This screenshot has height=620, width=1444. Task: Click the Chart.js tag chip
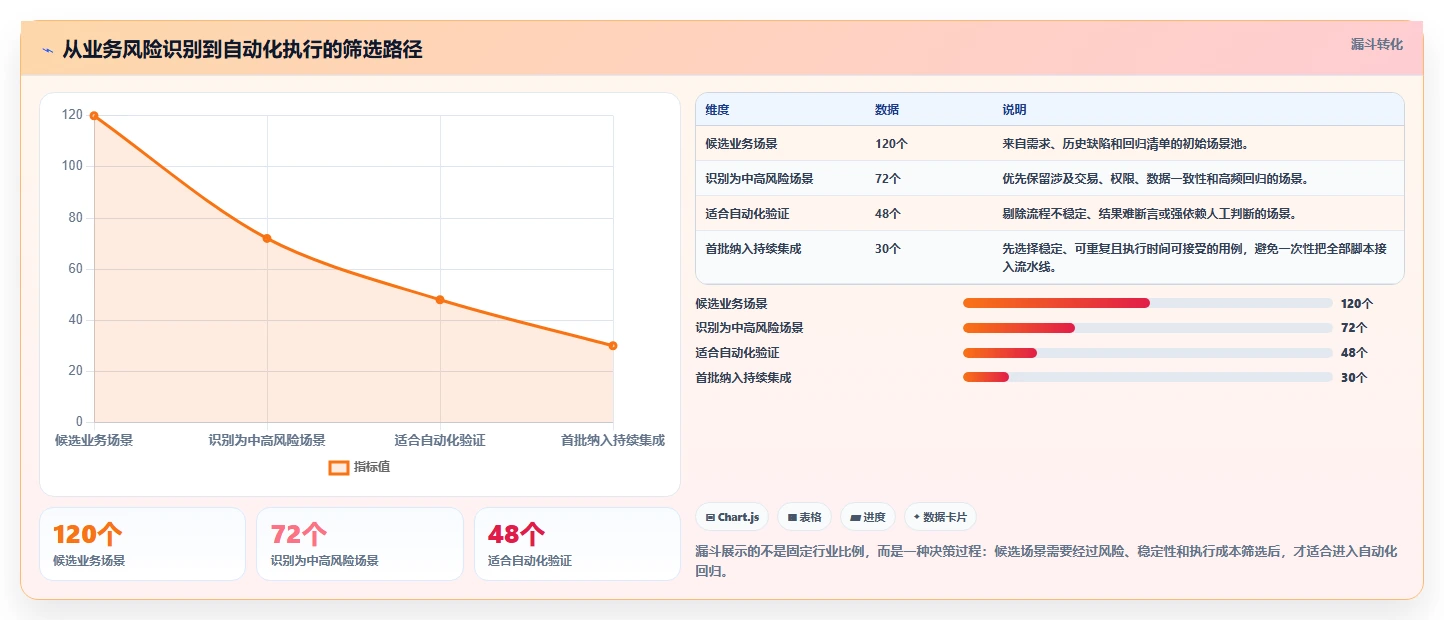(x=732, y=517)
